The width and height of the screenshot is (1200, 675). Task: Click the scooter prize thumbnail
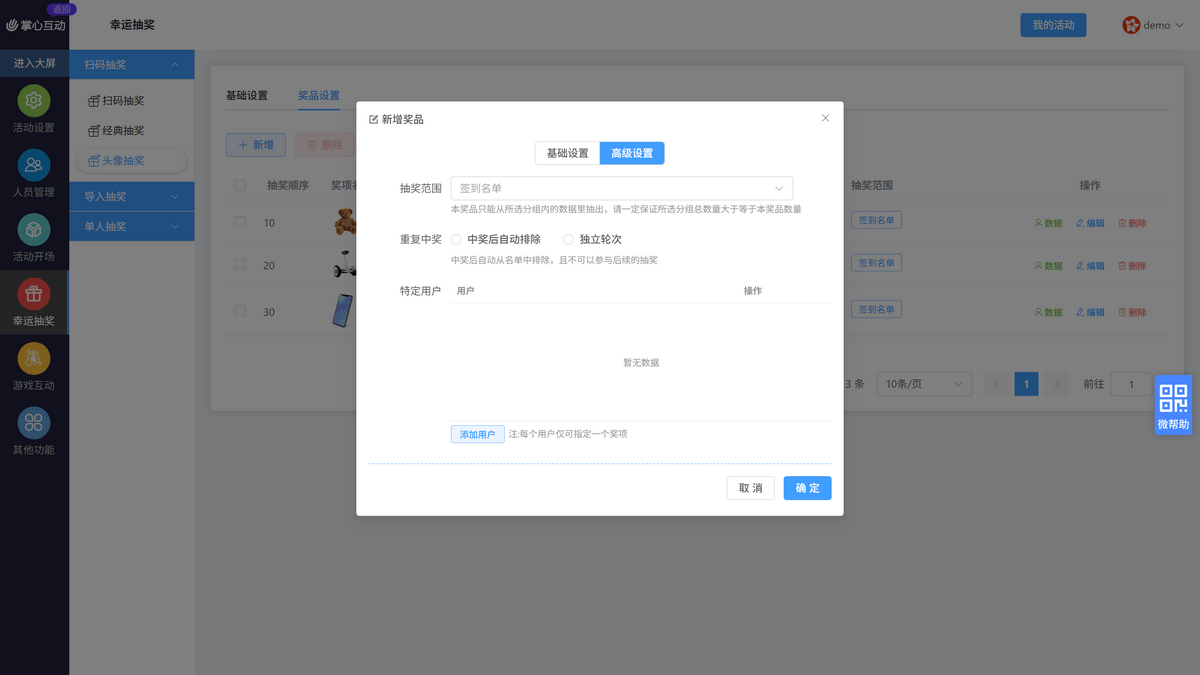tap(345, 264)
